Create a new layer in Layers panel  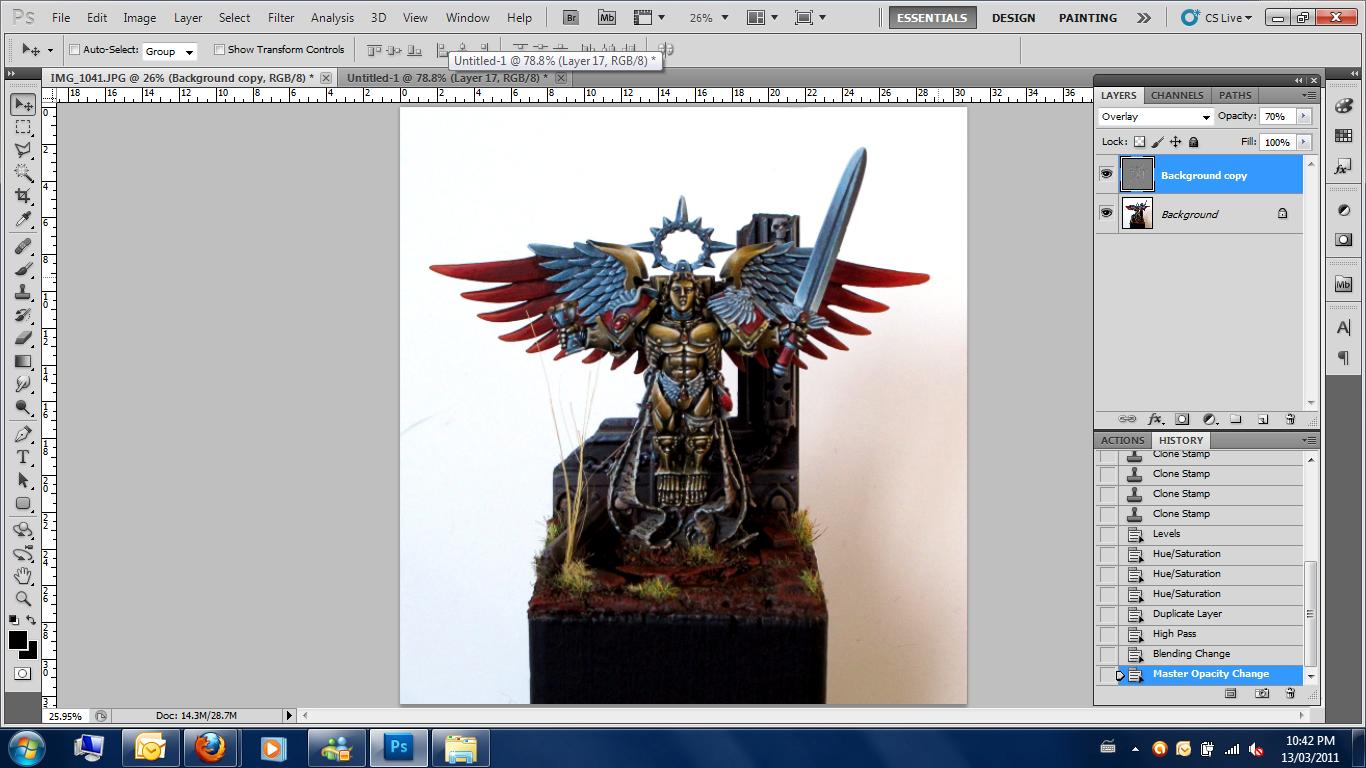[x=1263, y=419]
